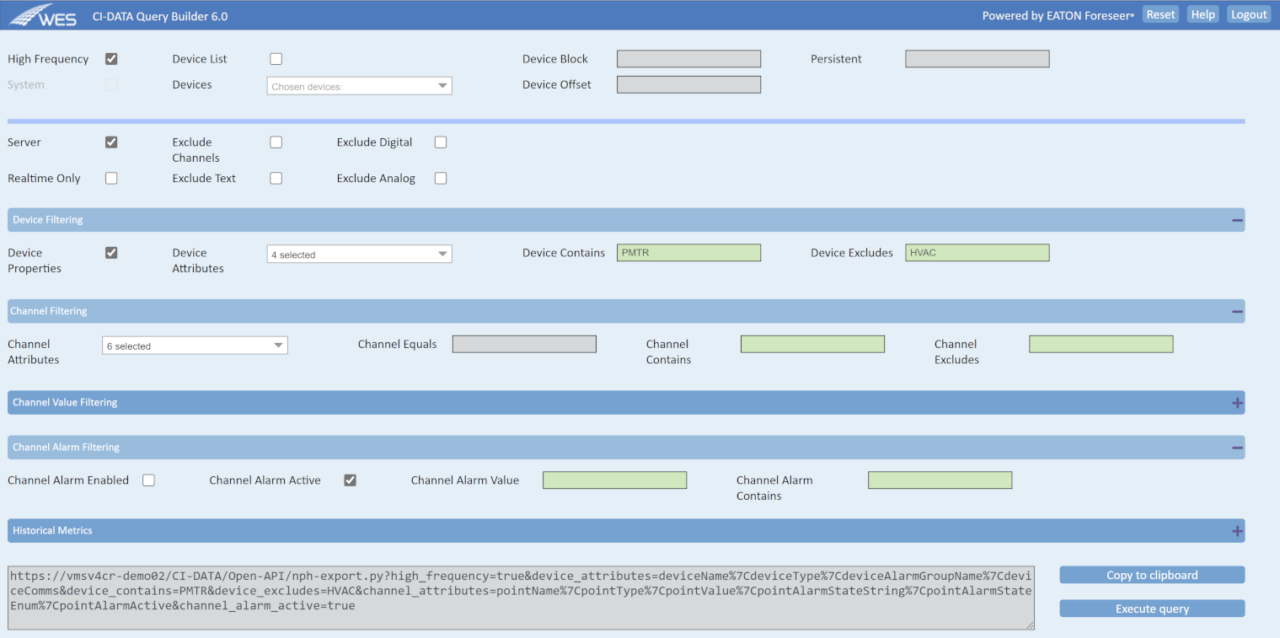1280x638 pixels.
Task: Click the Copy to clipboard button
Action: [1151, 575]
